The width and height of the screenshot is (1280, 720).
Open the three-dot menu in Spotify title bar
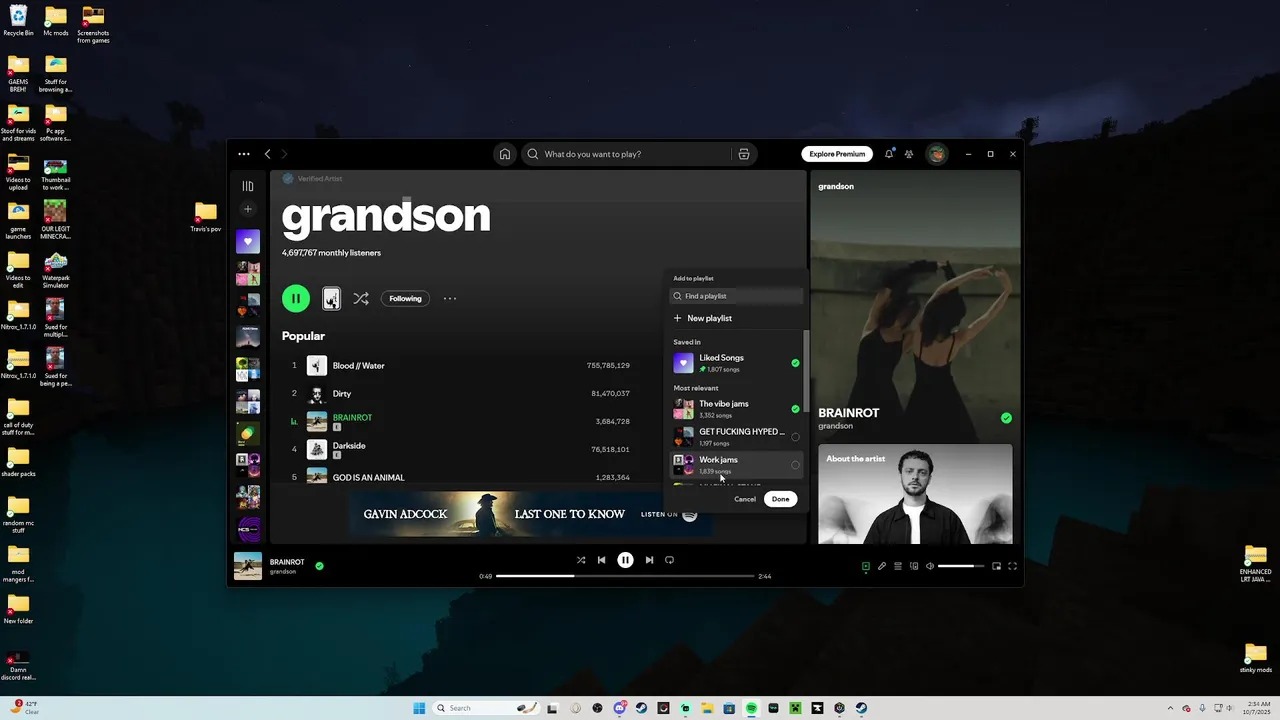tap(244, 154)
